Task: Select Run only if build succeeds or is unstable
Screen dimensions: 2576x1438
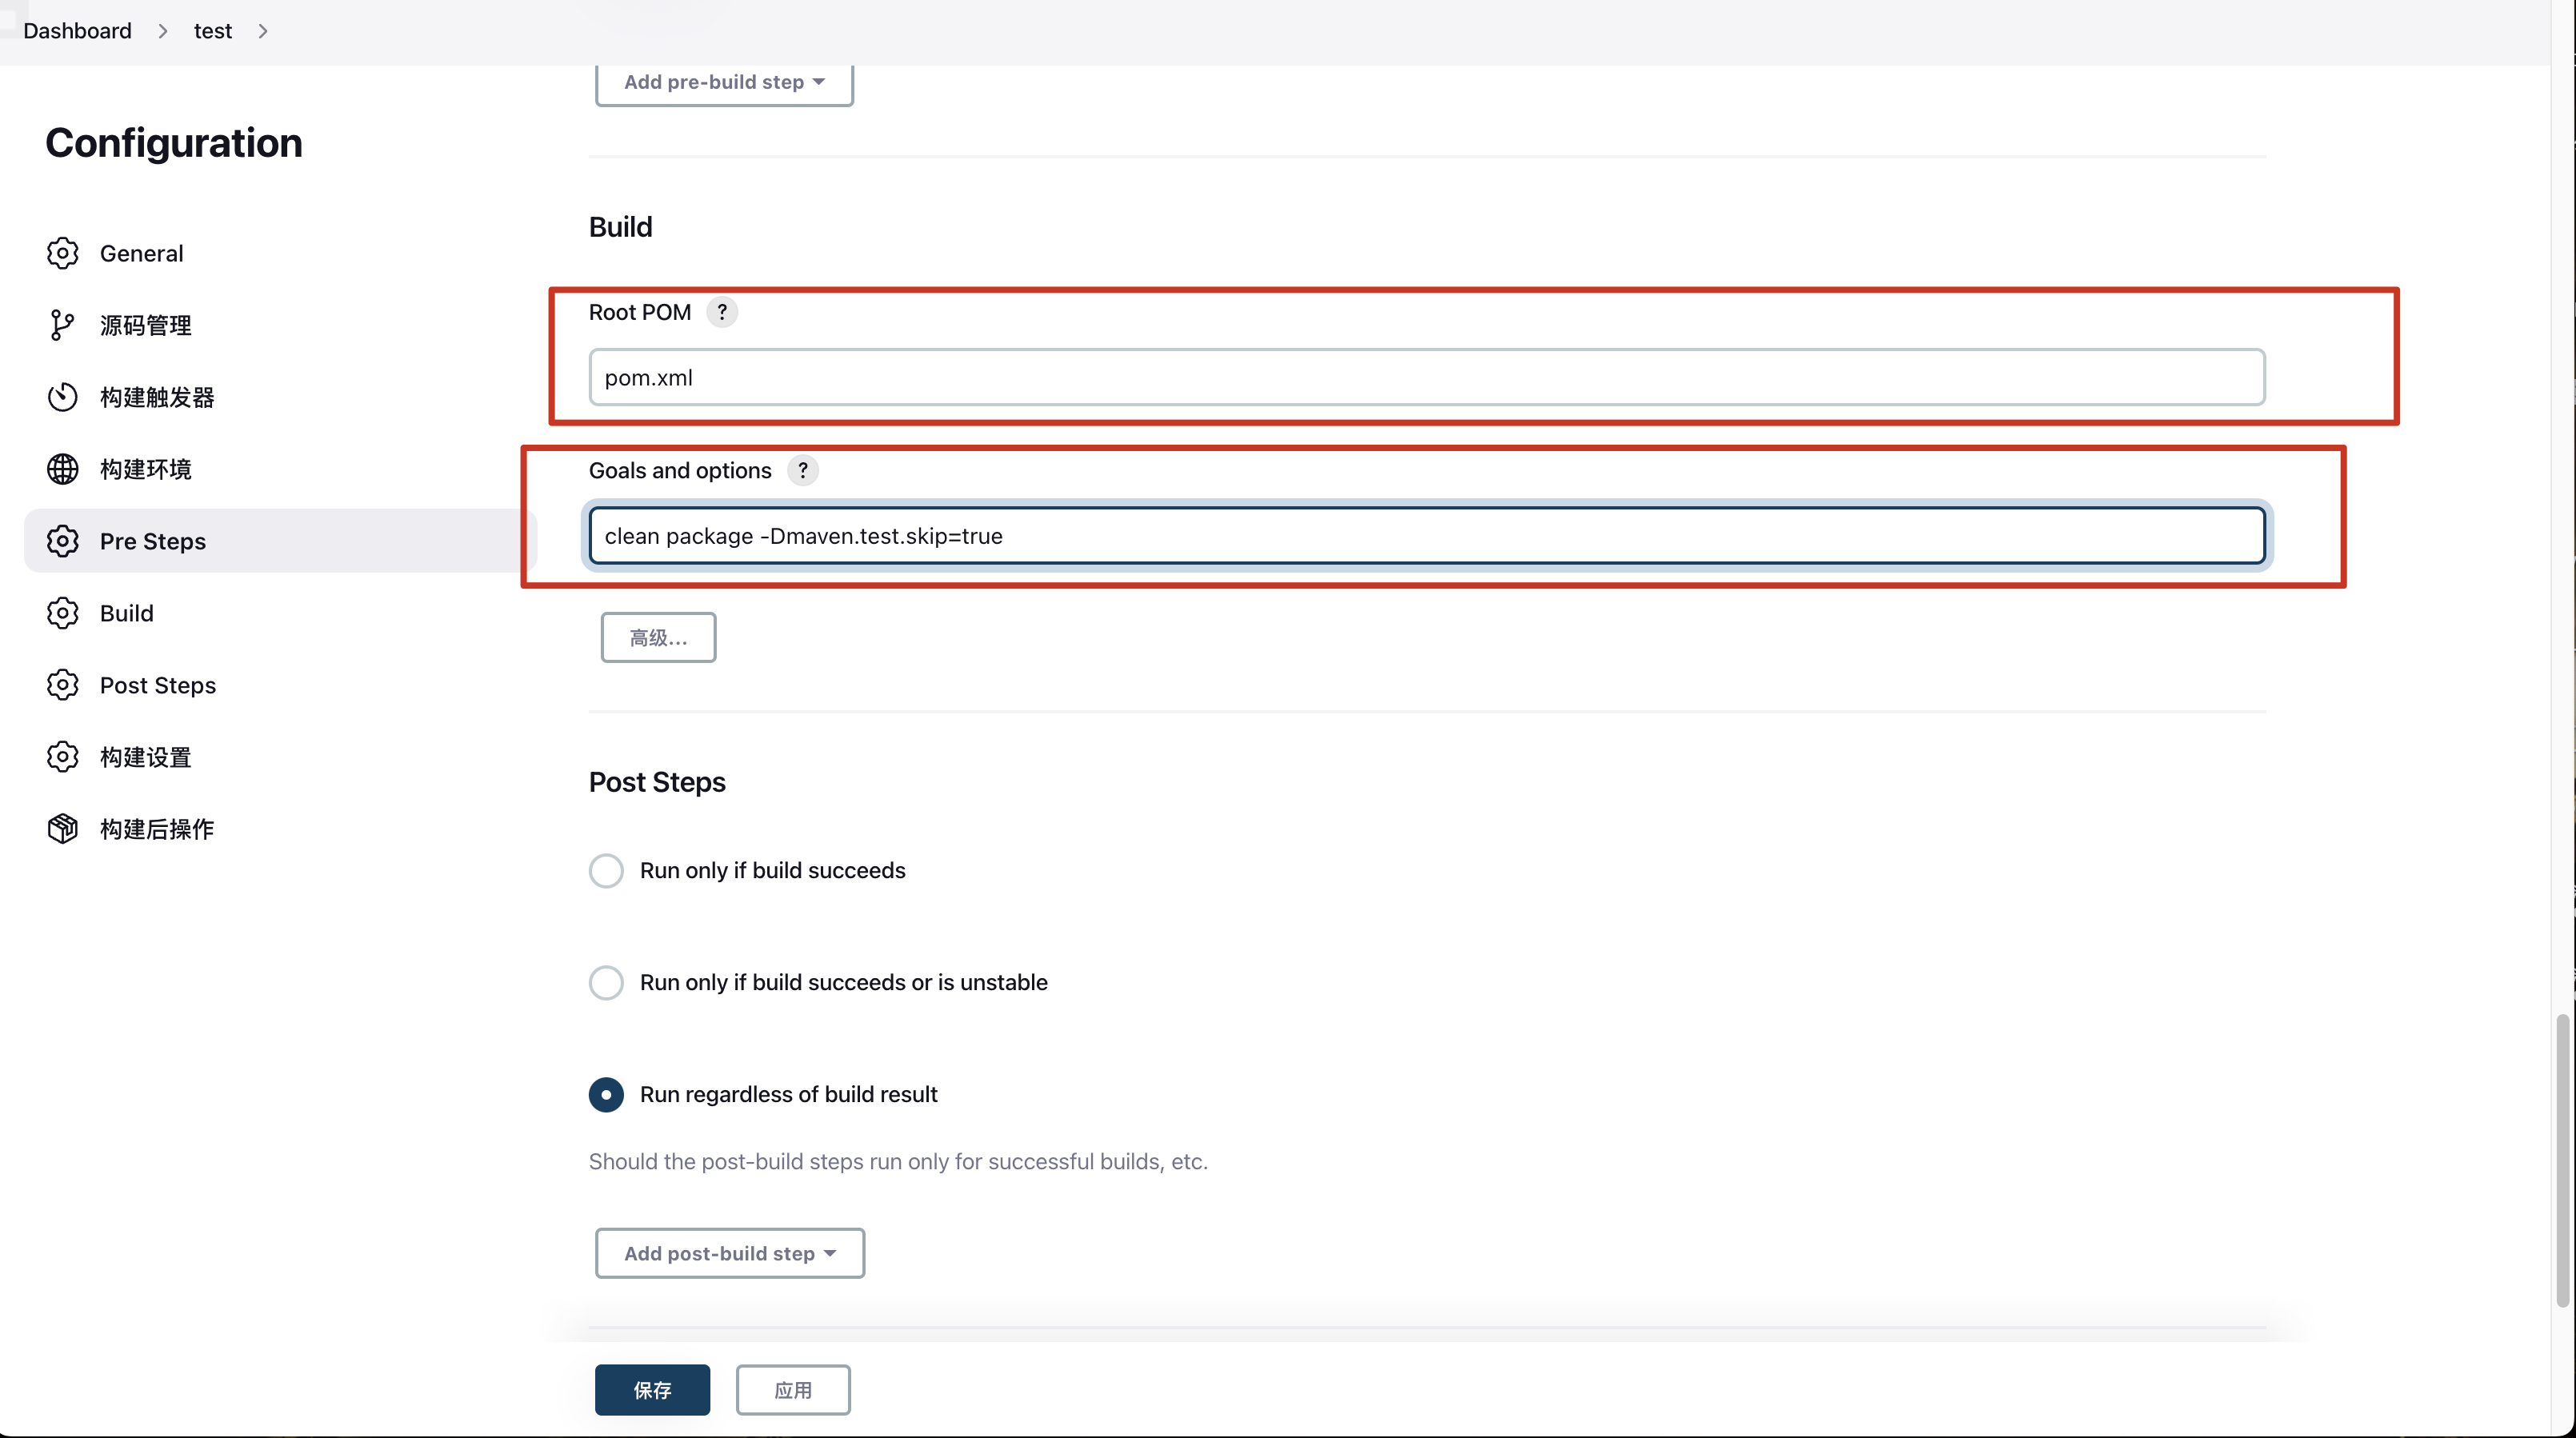Action: tap(606, 982)
